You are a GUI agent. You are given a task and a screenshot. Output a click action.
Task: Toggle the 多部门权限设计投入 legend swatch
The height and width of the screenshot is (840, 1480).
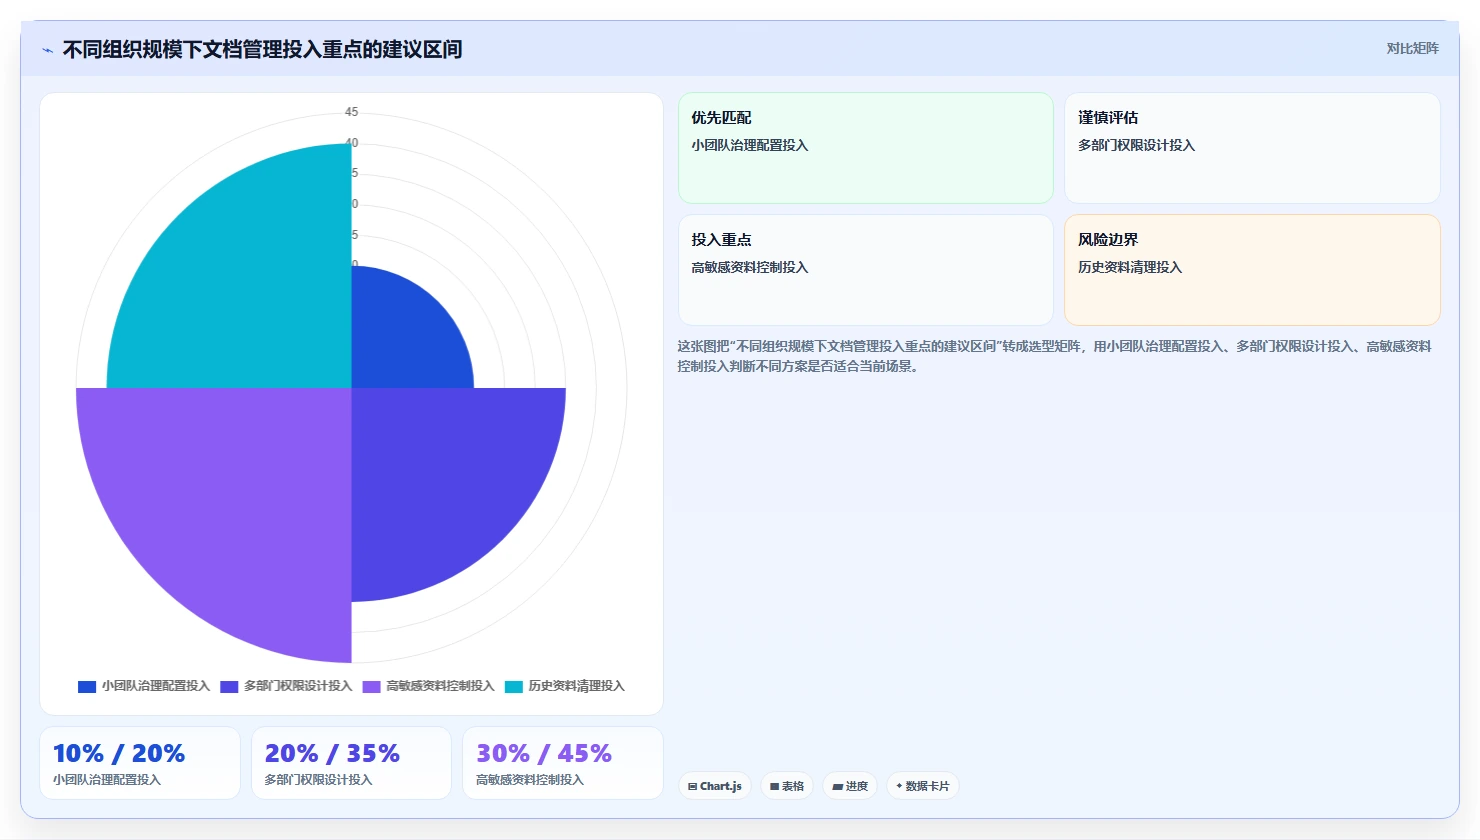(x=229, y=686)
